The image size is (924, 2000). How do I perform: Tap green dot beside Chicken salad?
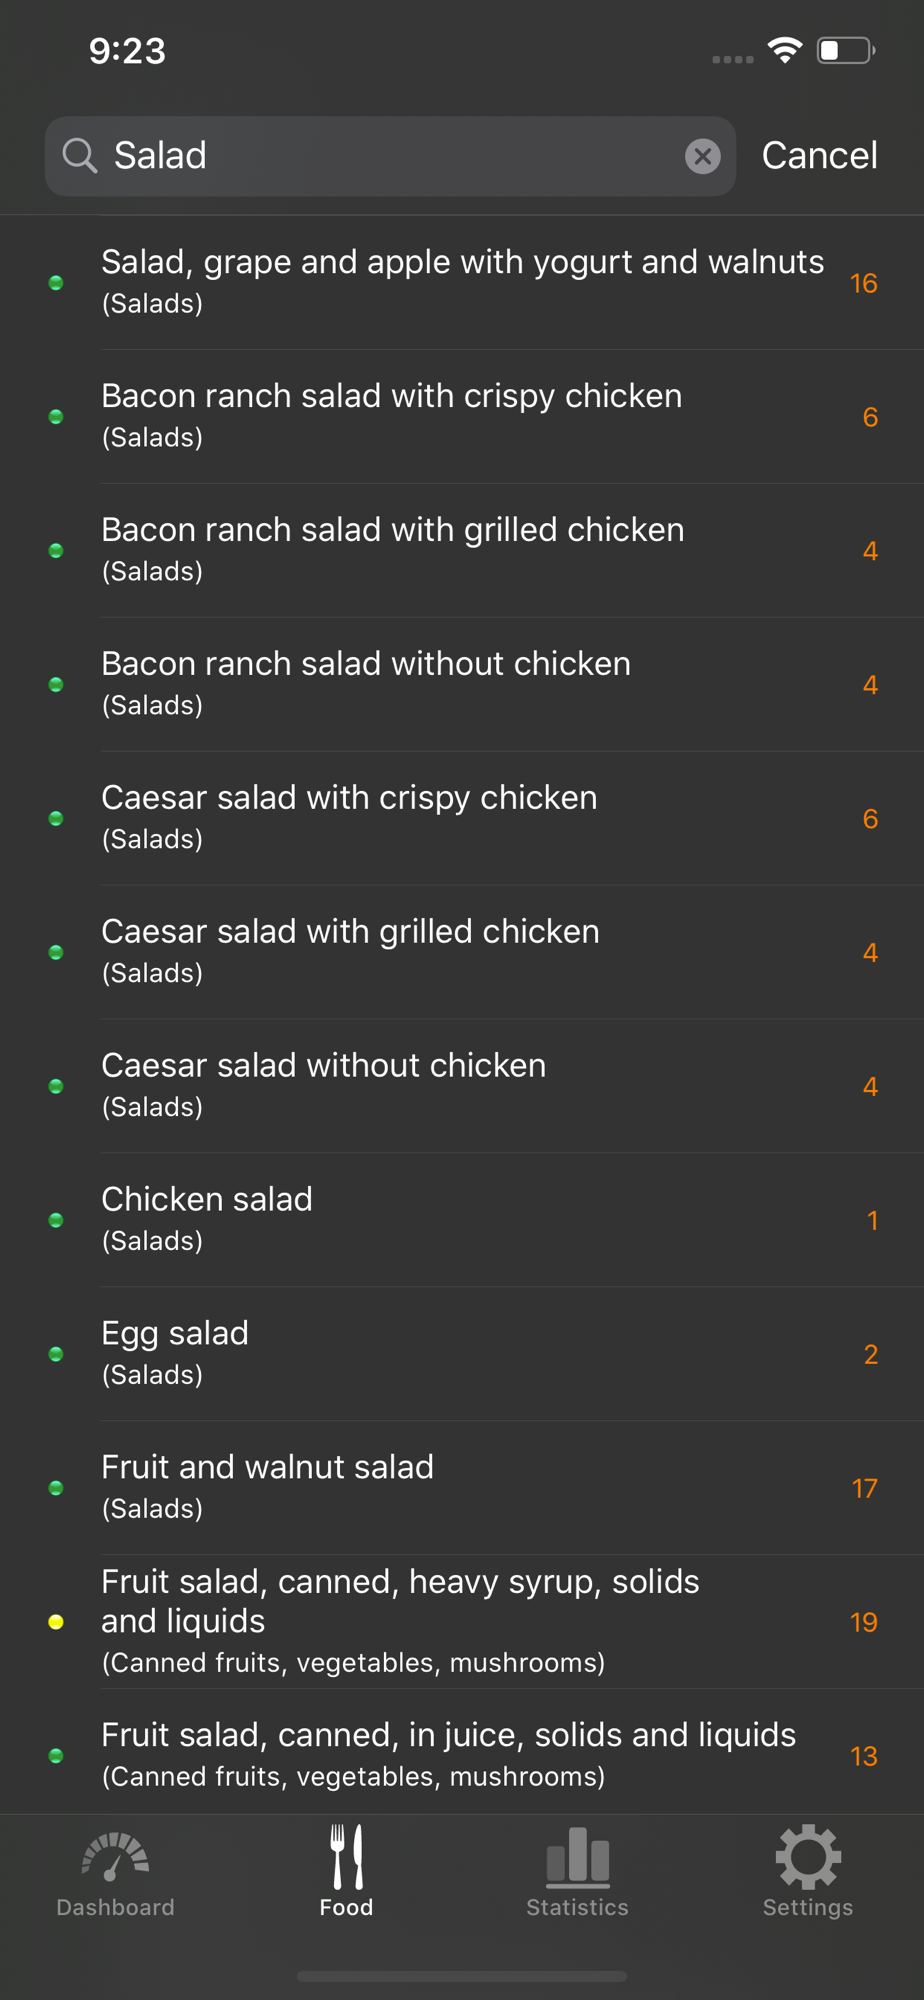coord(56,1220)
